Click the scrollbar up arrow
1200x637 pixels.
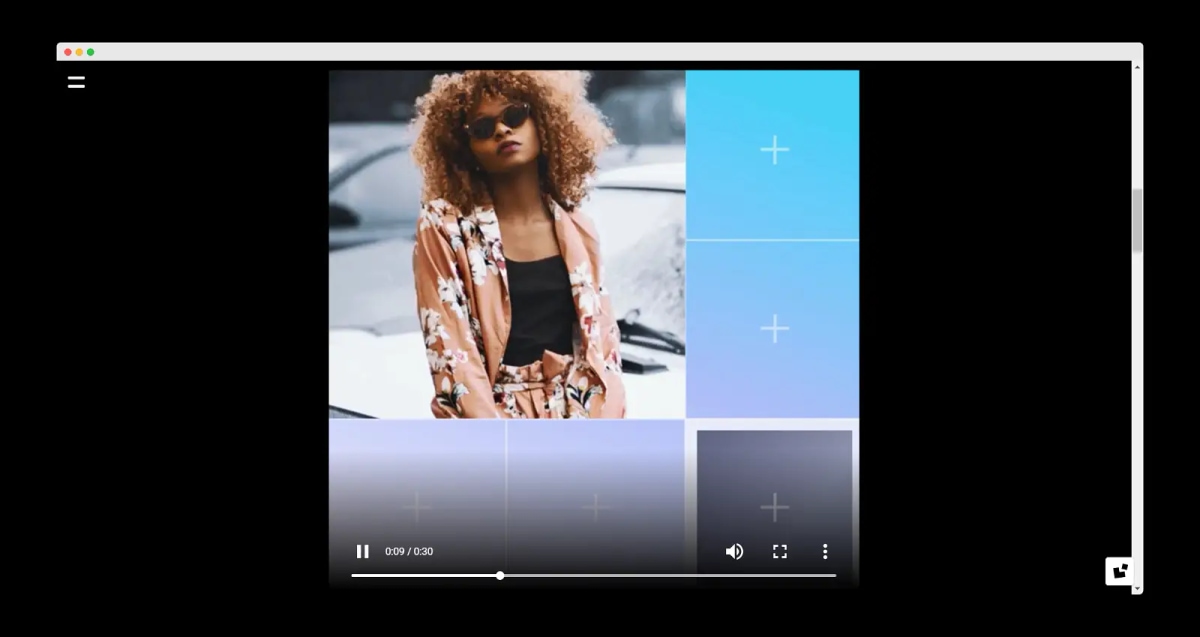[1136, 67]
